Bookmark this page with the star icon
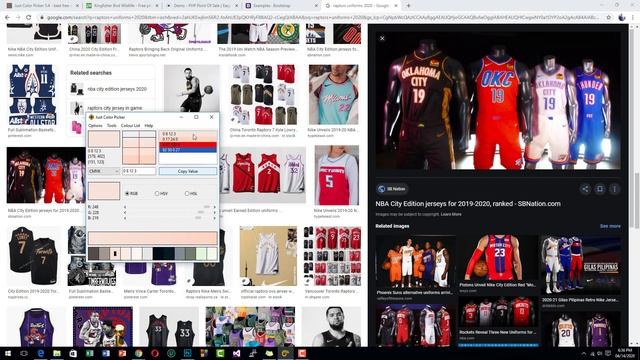The width and height of the screenshot is (640, 360). pyautogui.click(x=609, y=18)
